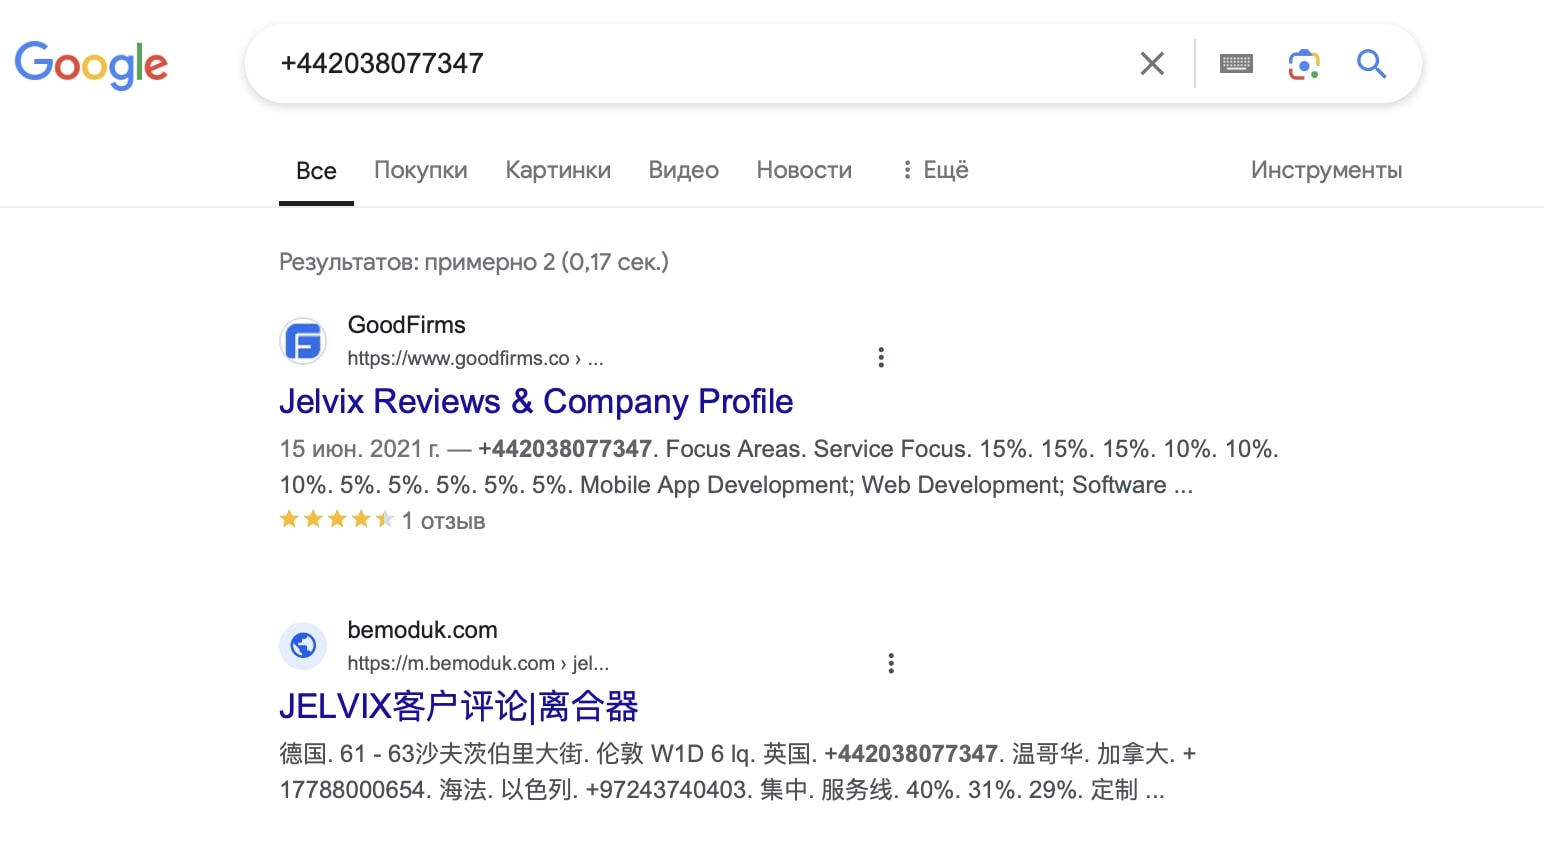Open the bemoduk.com site name
The image size is (1544, 846).
[422, 630]
